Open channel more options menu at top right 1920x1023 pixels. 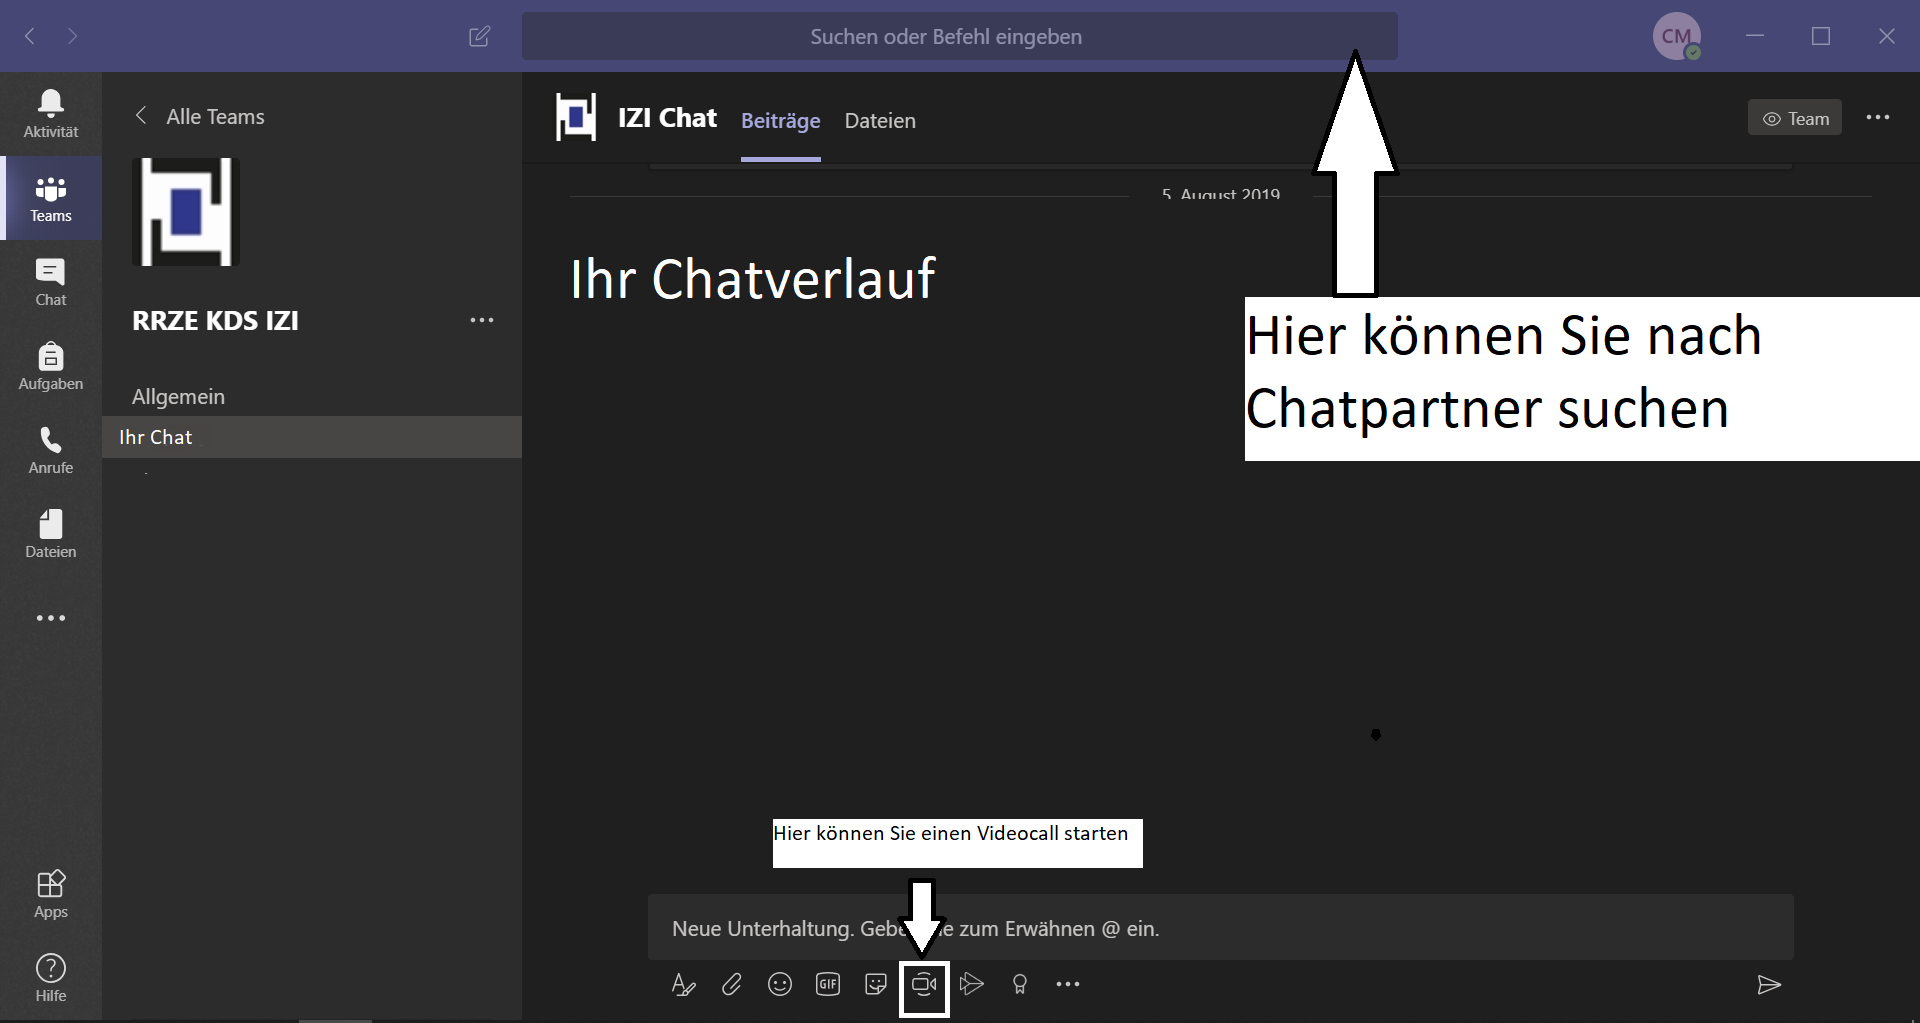[1878, 118]
